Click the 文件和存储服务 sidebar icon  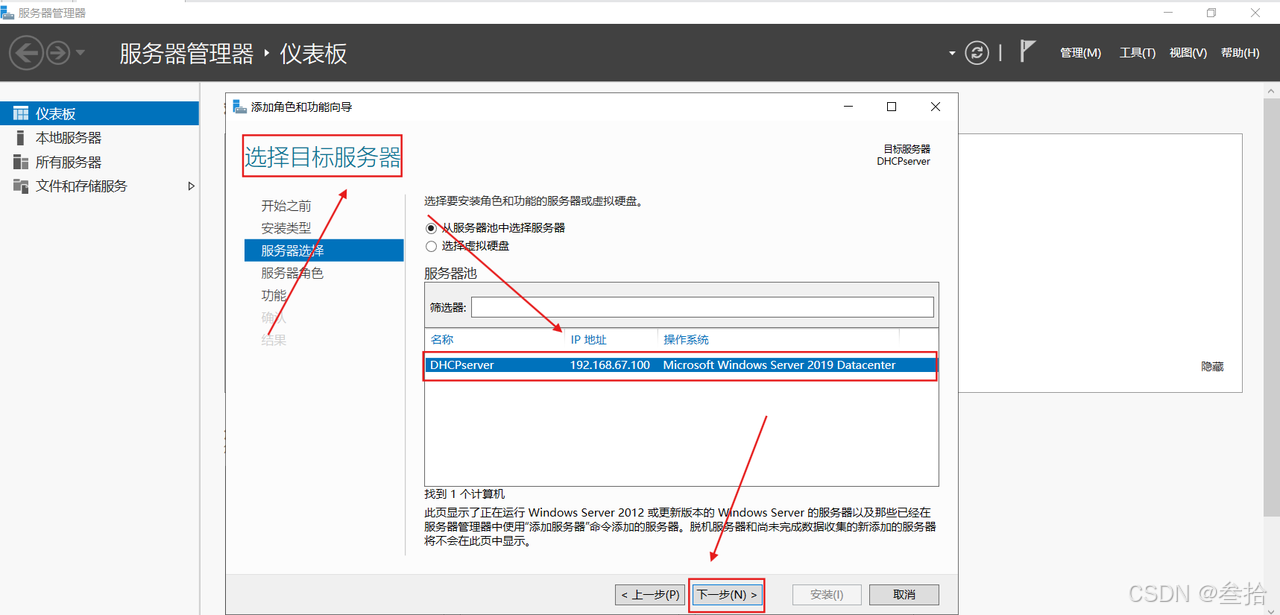click(x=20, y=186)
